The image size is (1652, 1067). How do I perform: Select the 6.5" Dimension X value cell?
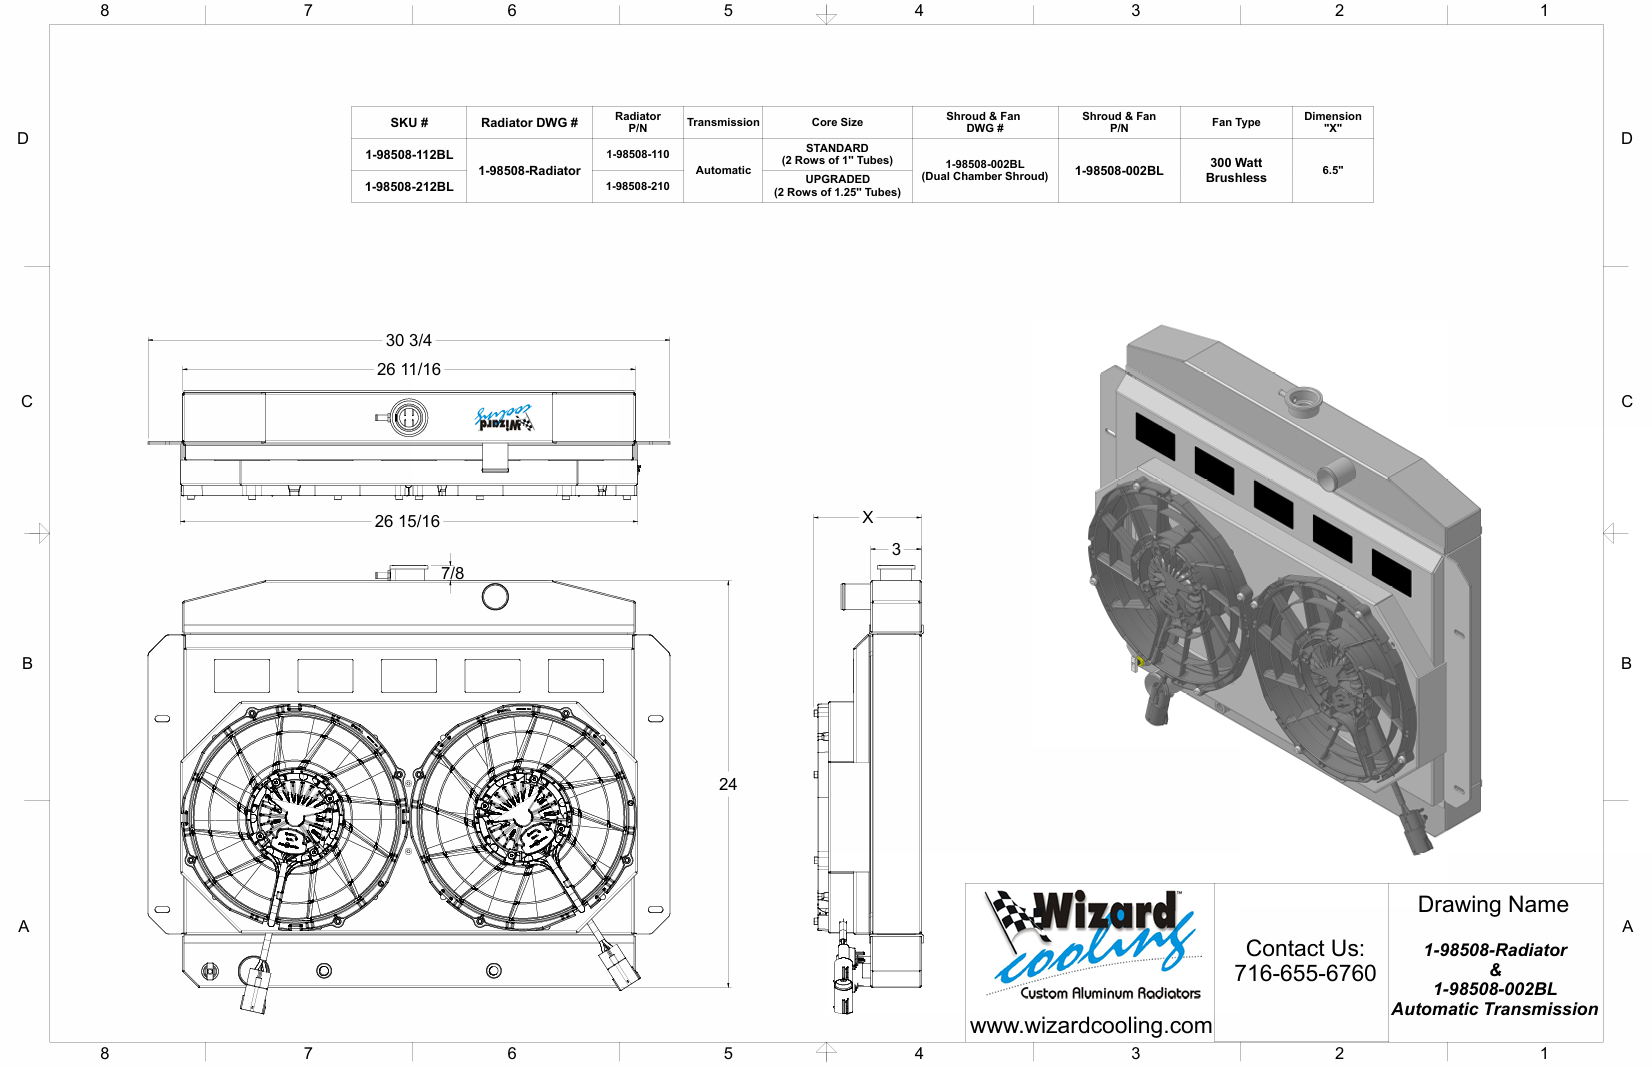[x=1332, y=170]
